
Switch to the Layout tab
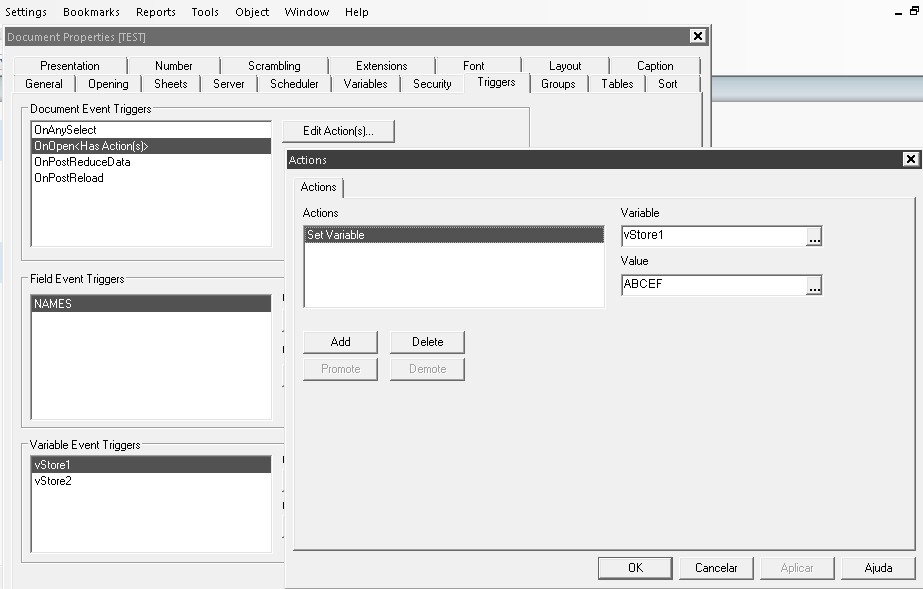coord(565,66)
